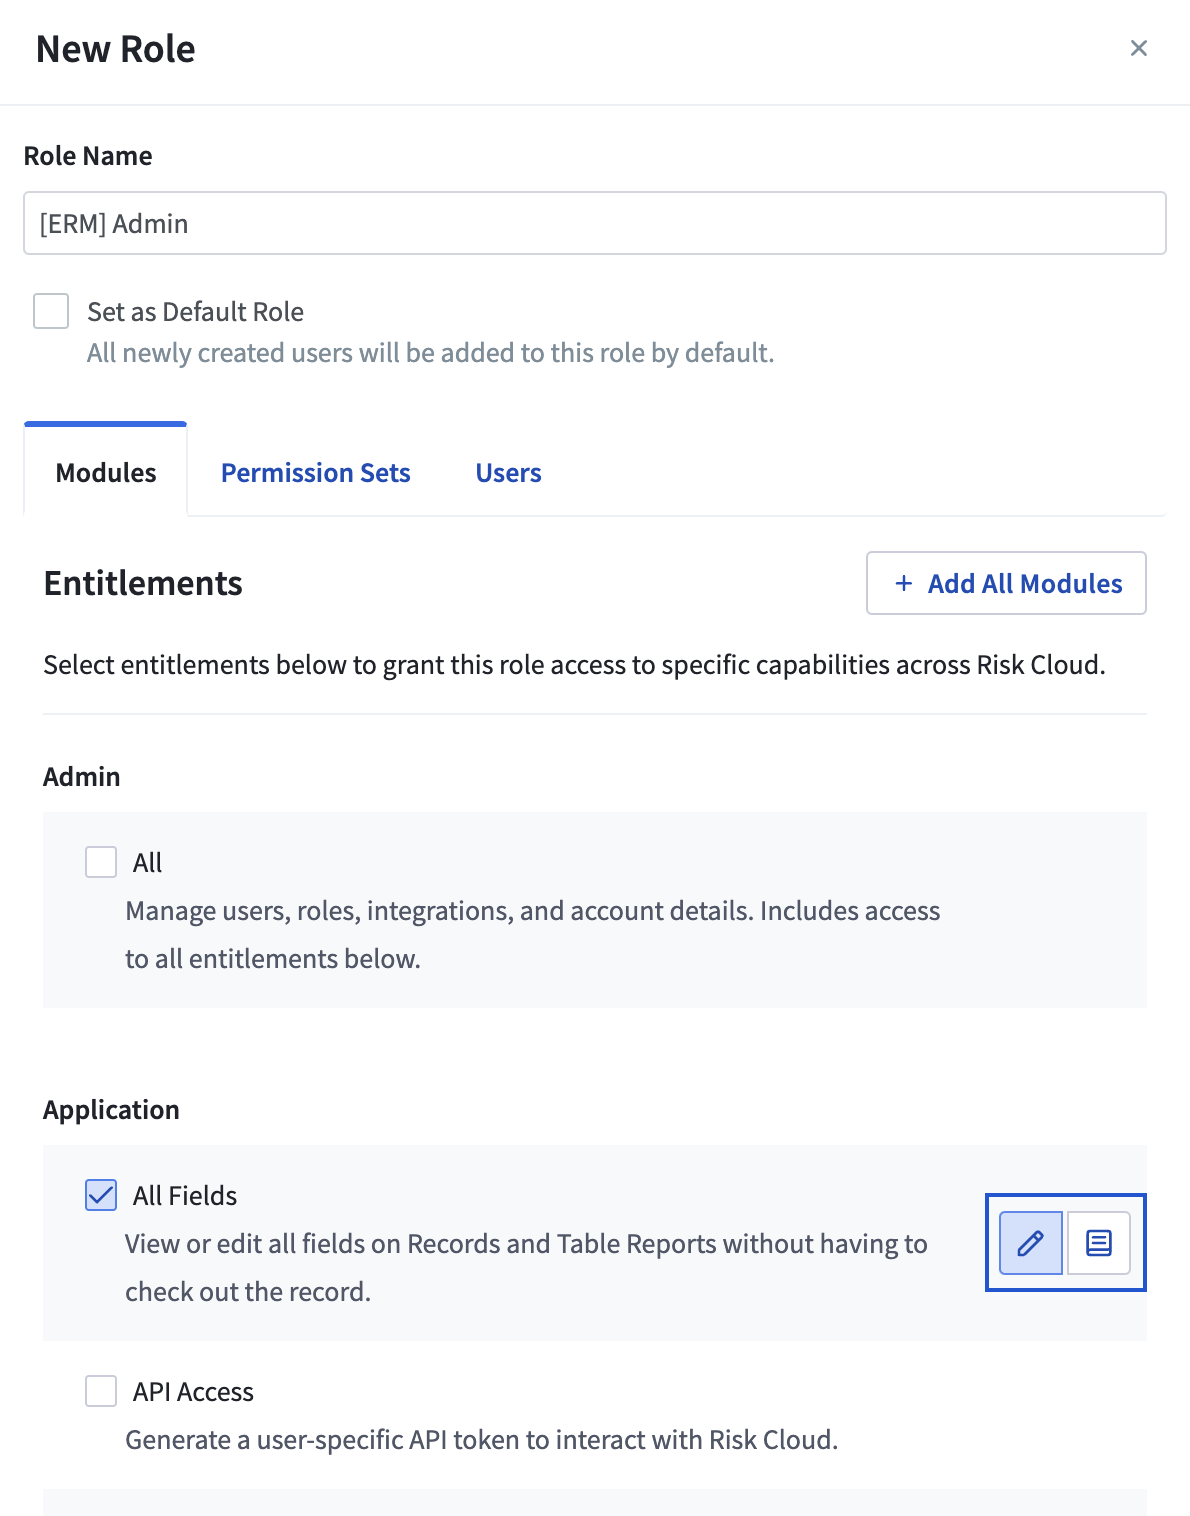Click the All Fields label text

185,1196
